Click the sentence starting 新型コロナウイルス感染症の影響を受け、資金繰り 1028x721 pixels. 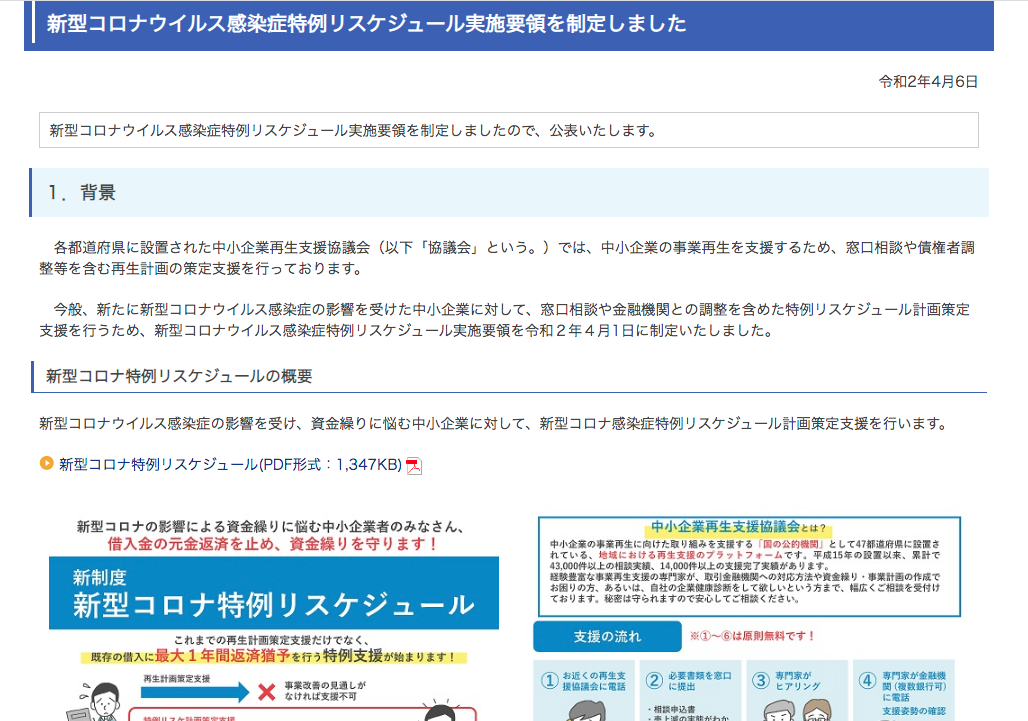[494, 424]
